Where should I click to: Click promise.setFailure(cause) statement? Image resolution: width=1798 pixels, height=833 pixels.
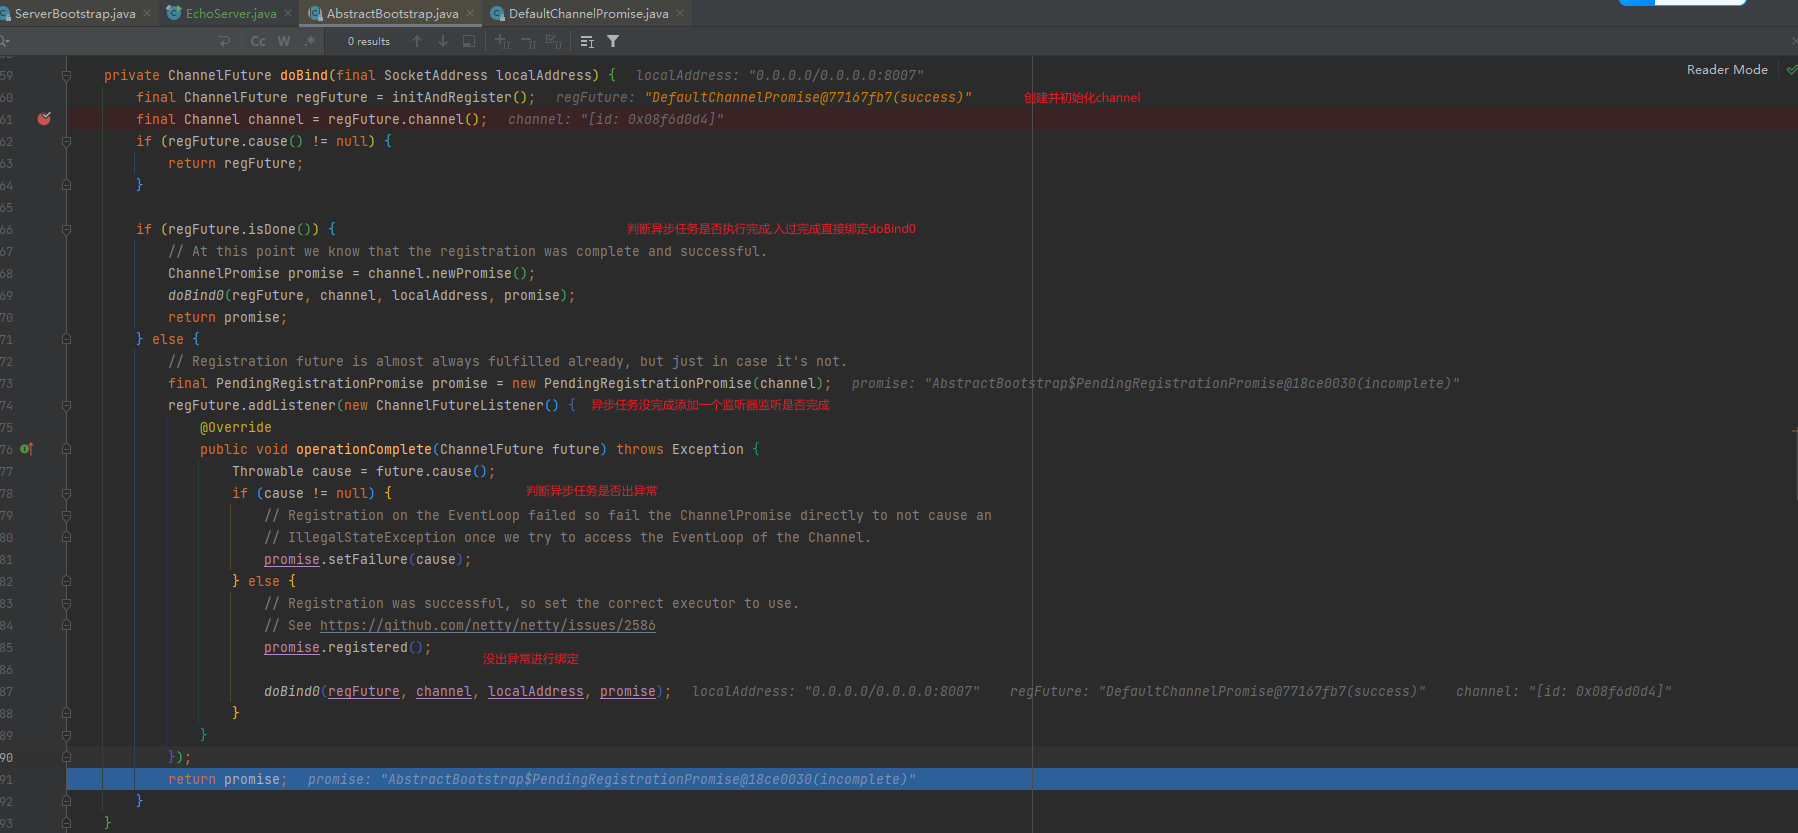pos(368,559)
